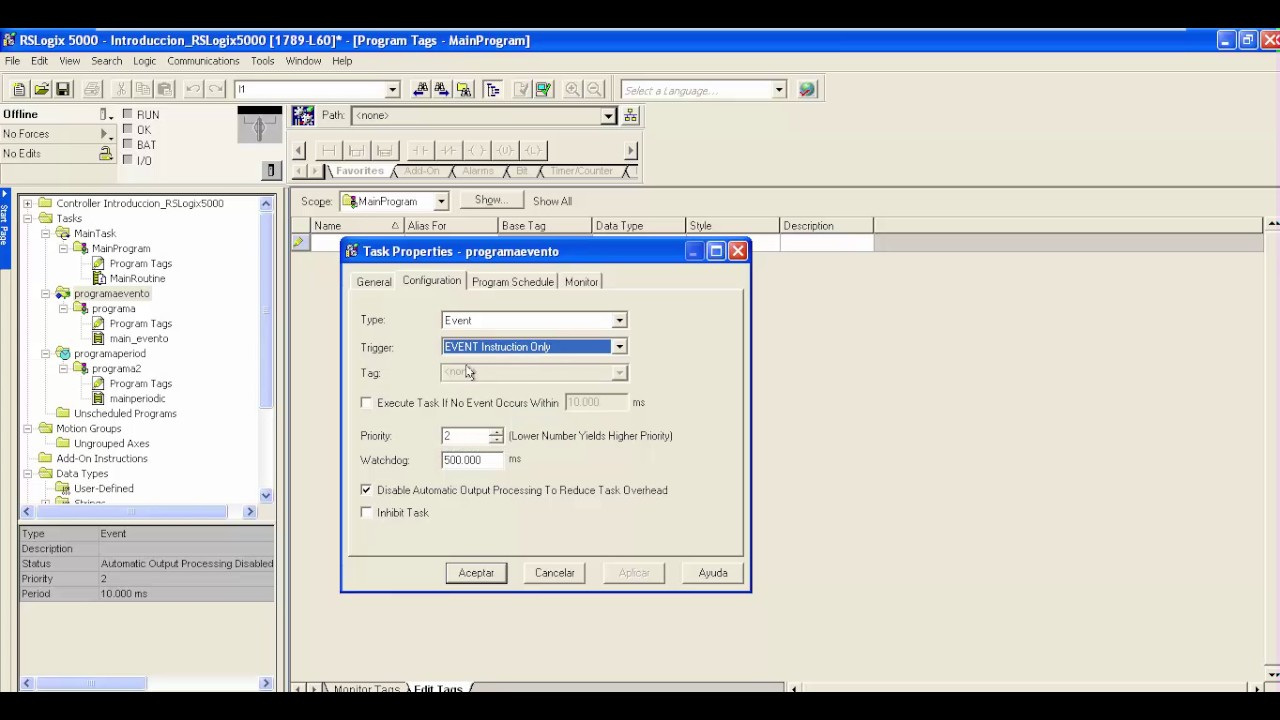
Task: Open the Scope MainProgram dropdown
Action: pos(441,201)
